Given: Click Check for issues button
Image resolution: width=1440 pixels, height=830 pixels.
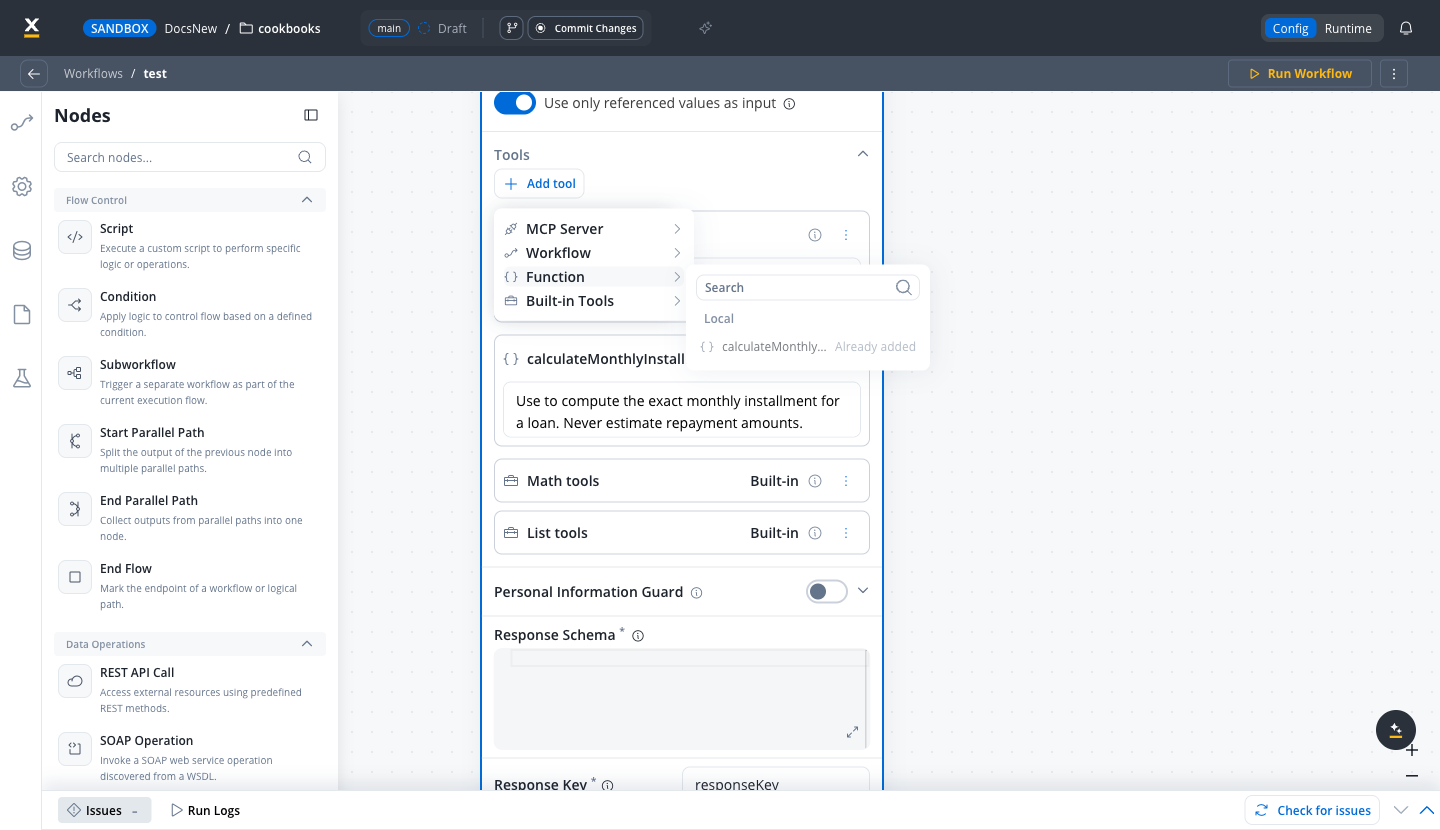Looking at the screenshot, I should (x=1312, y=810).
